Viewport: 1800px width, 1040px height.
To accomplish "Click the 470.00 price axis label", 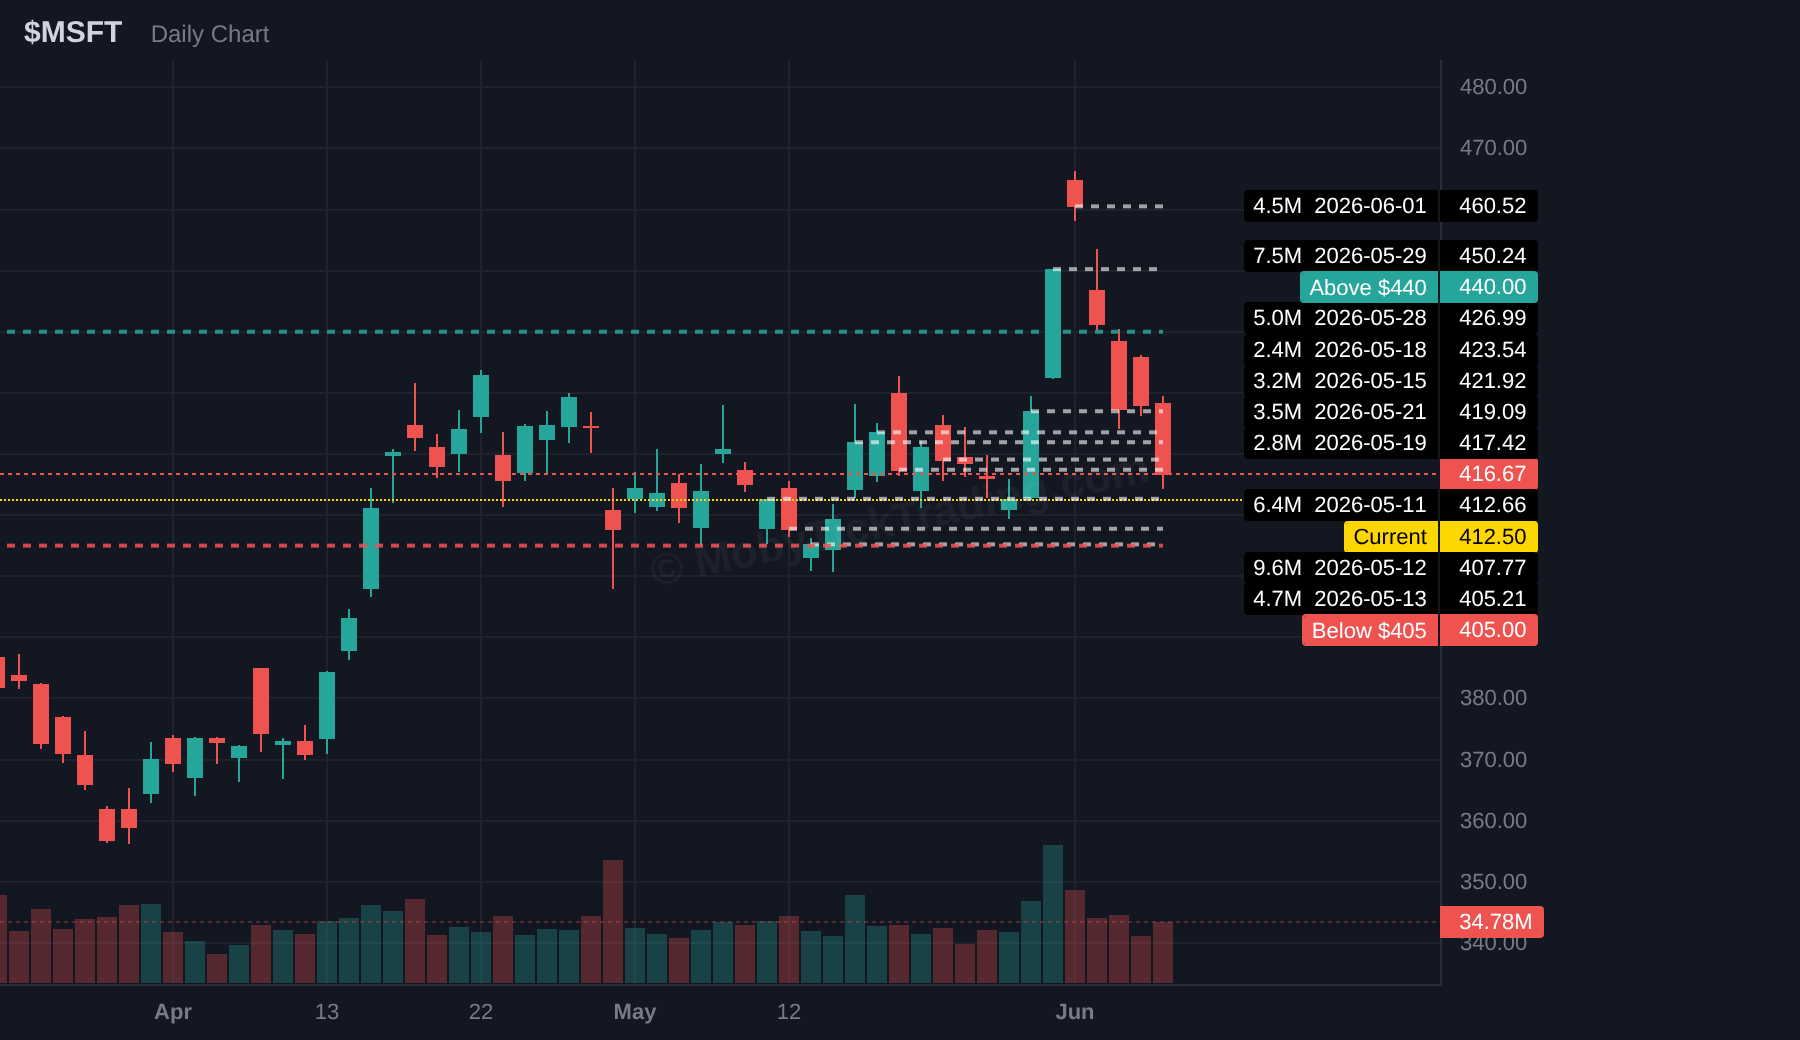I will (x=1493, y=148).
